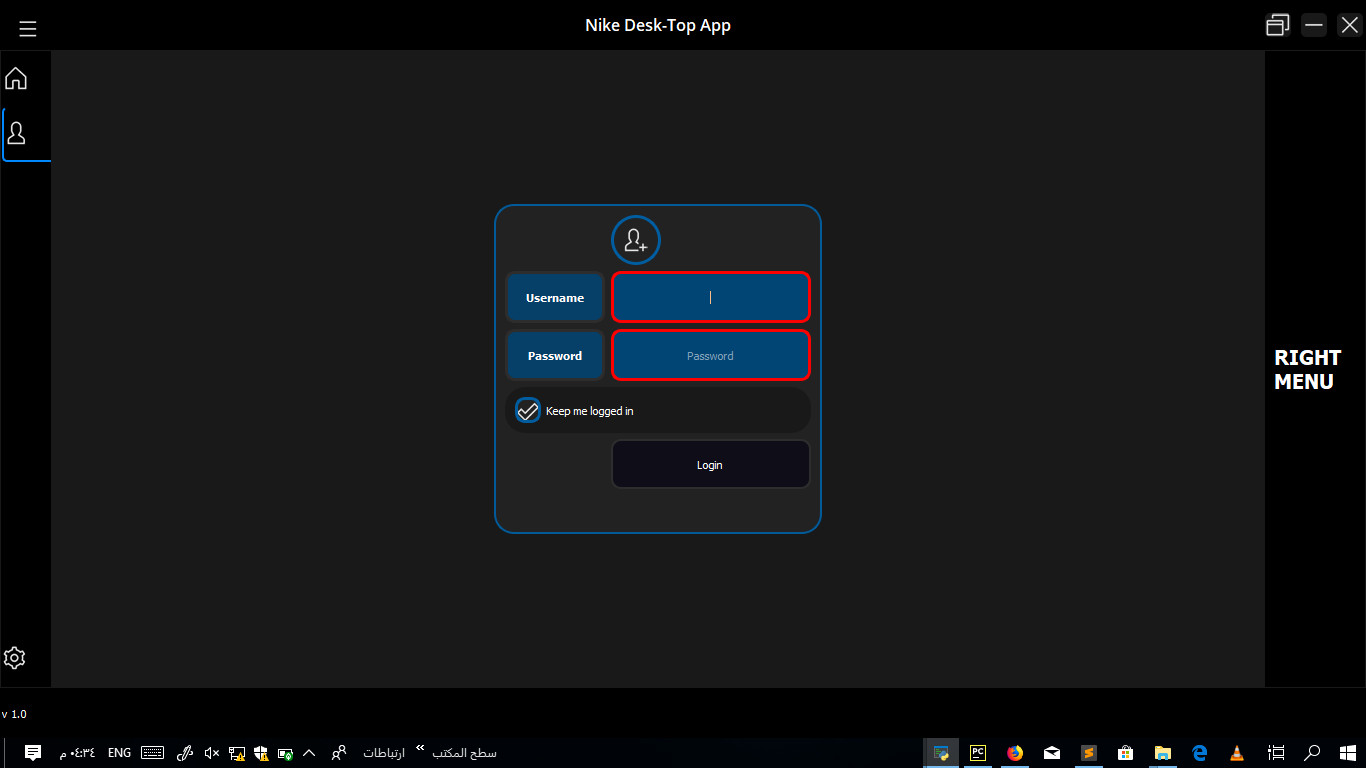Click inside the Username input field
Screen dimensions: 1366x768
coord(710,297)
